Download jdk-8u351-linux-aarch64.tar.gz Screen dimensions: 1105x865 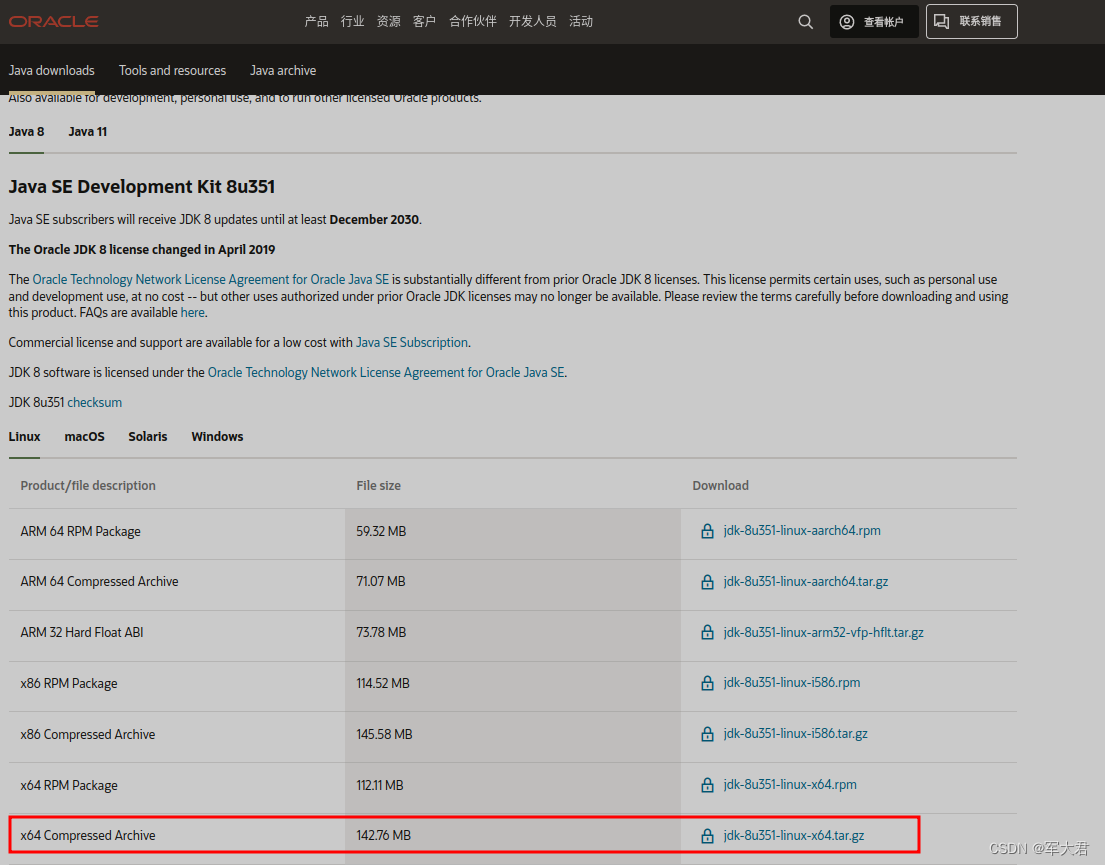coord(805,582)
